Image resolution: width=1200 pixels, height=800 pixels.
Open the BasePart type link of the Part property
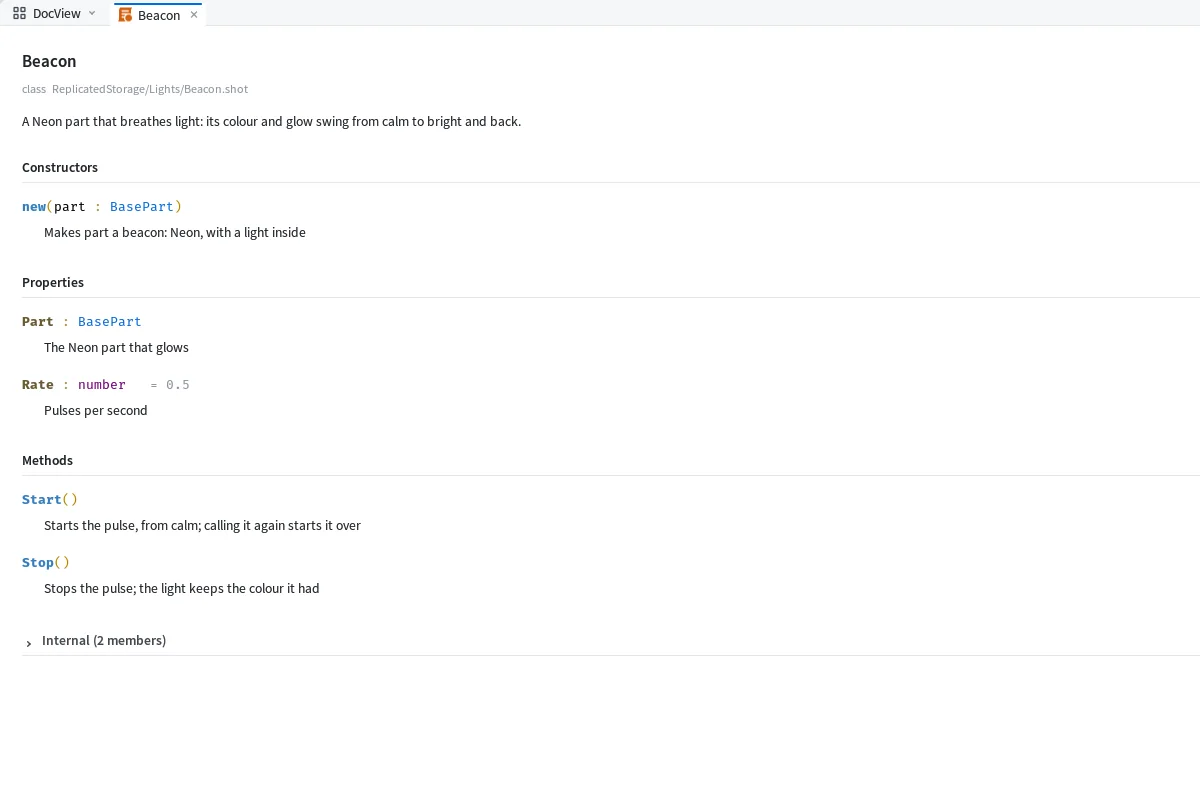110,321
